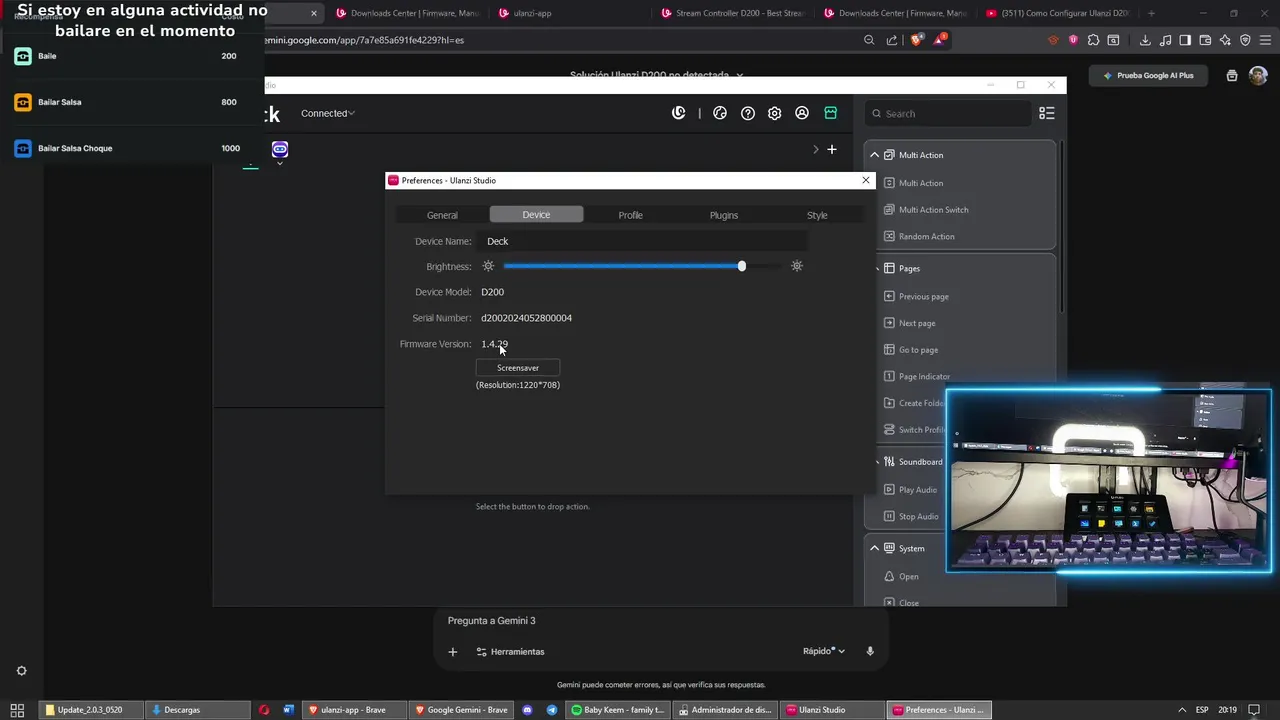Viewport: 1280px width, 720px height.
Task: Select the Multi Action Switch action
Action: [x=925, y=210]
